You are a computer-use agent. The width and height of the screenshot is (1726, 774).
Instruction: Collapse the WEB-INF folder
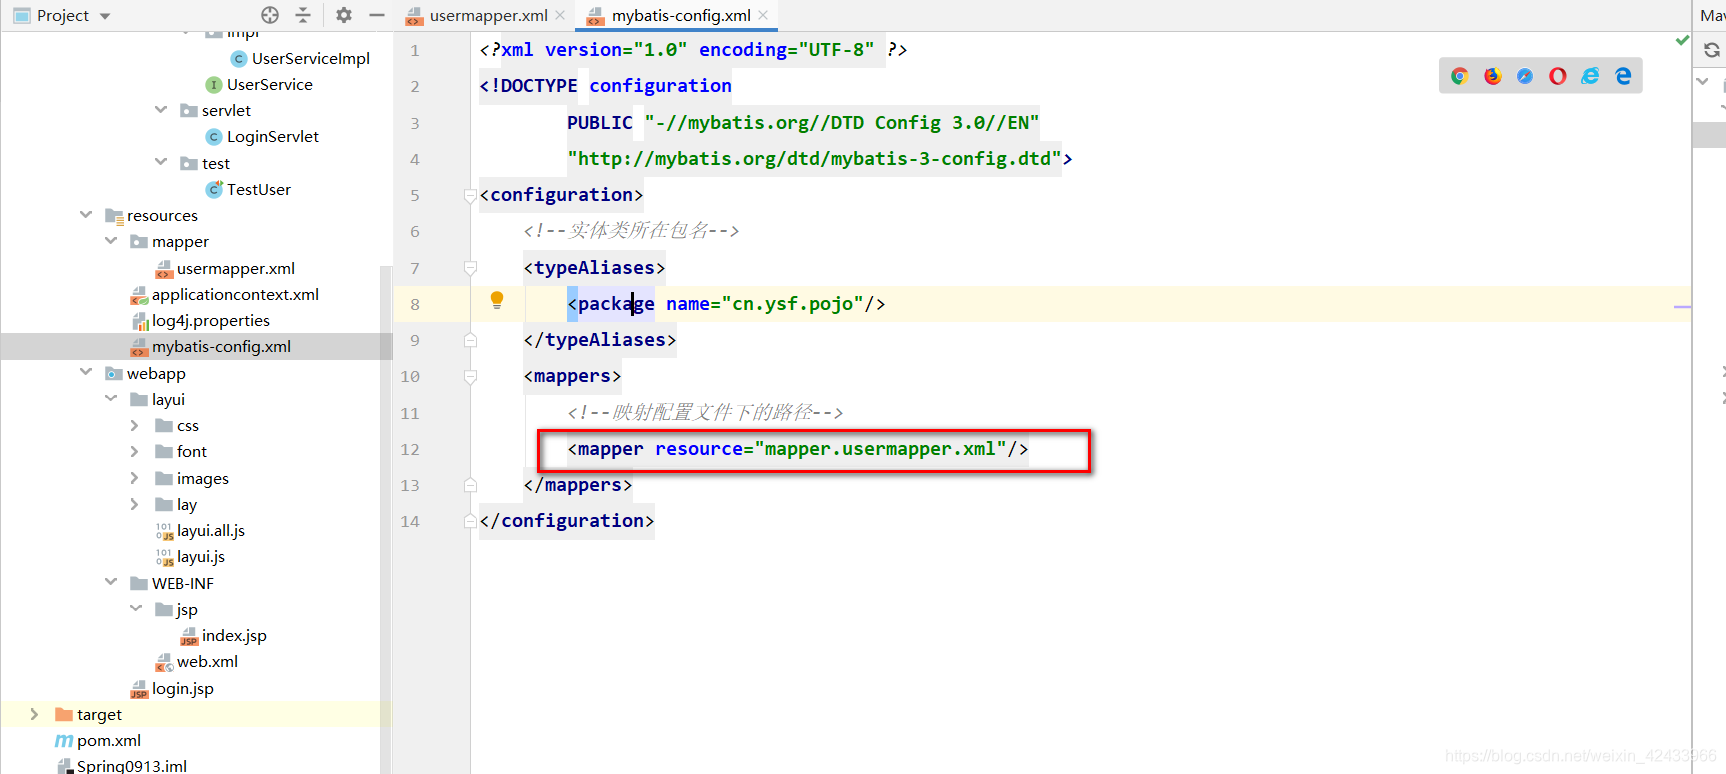[x=111, y=582]
